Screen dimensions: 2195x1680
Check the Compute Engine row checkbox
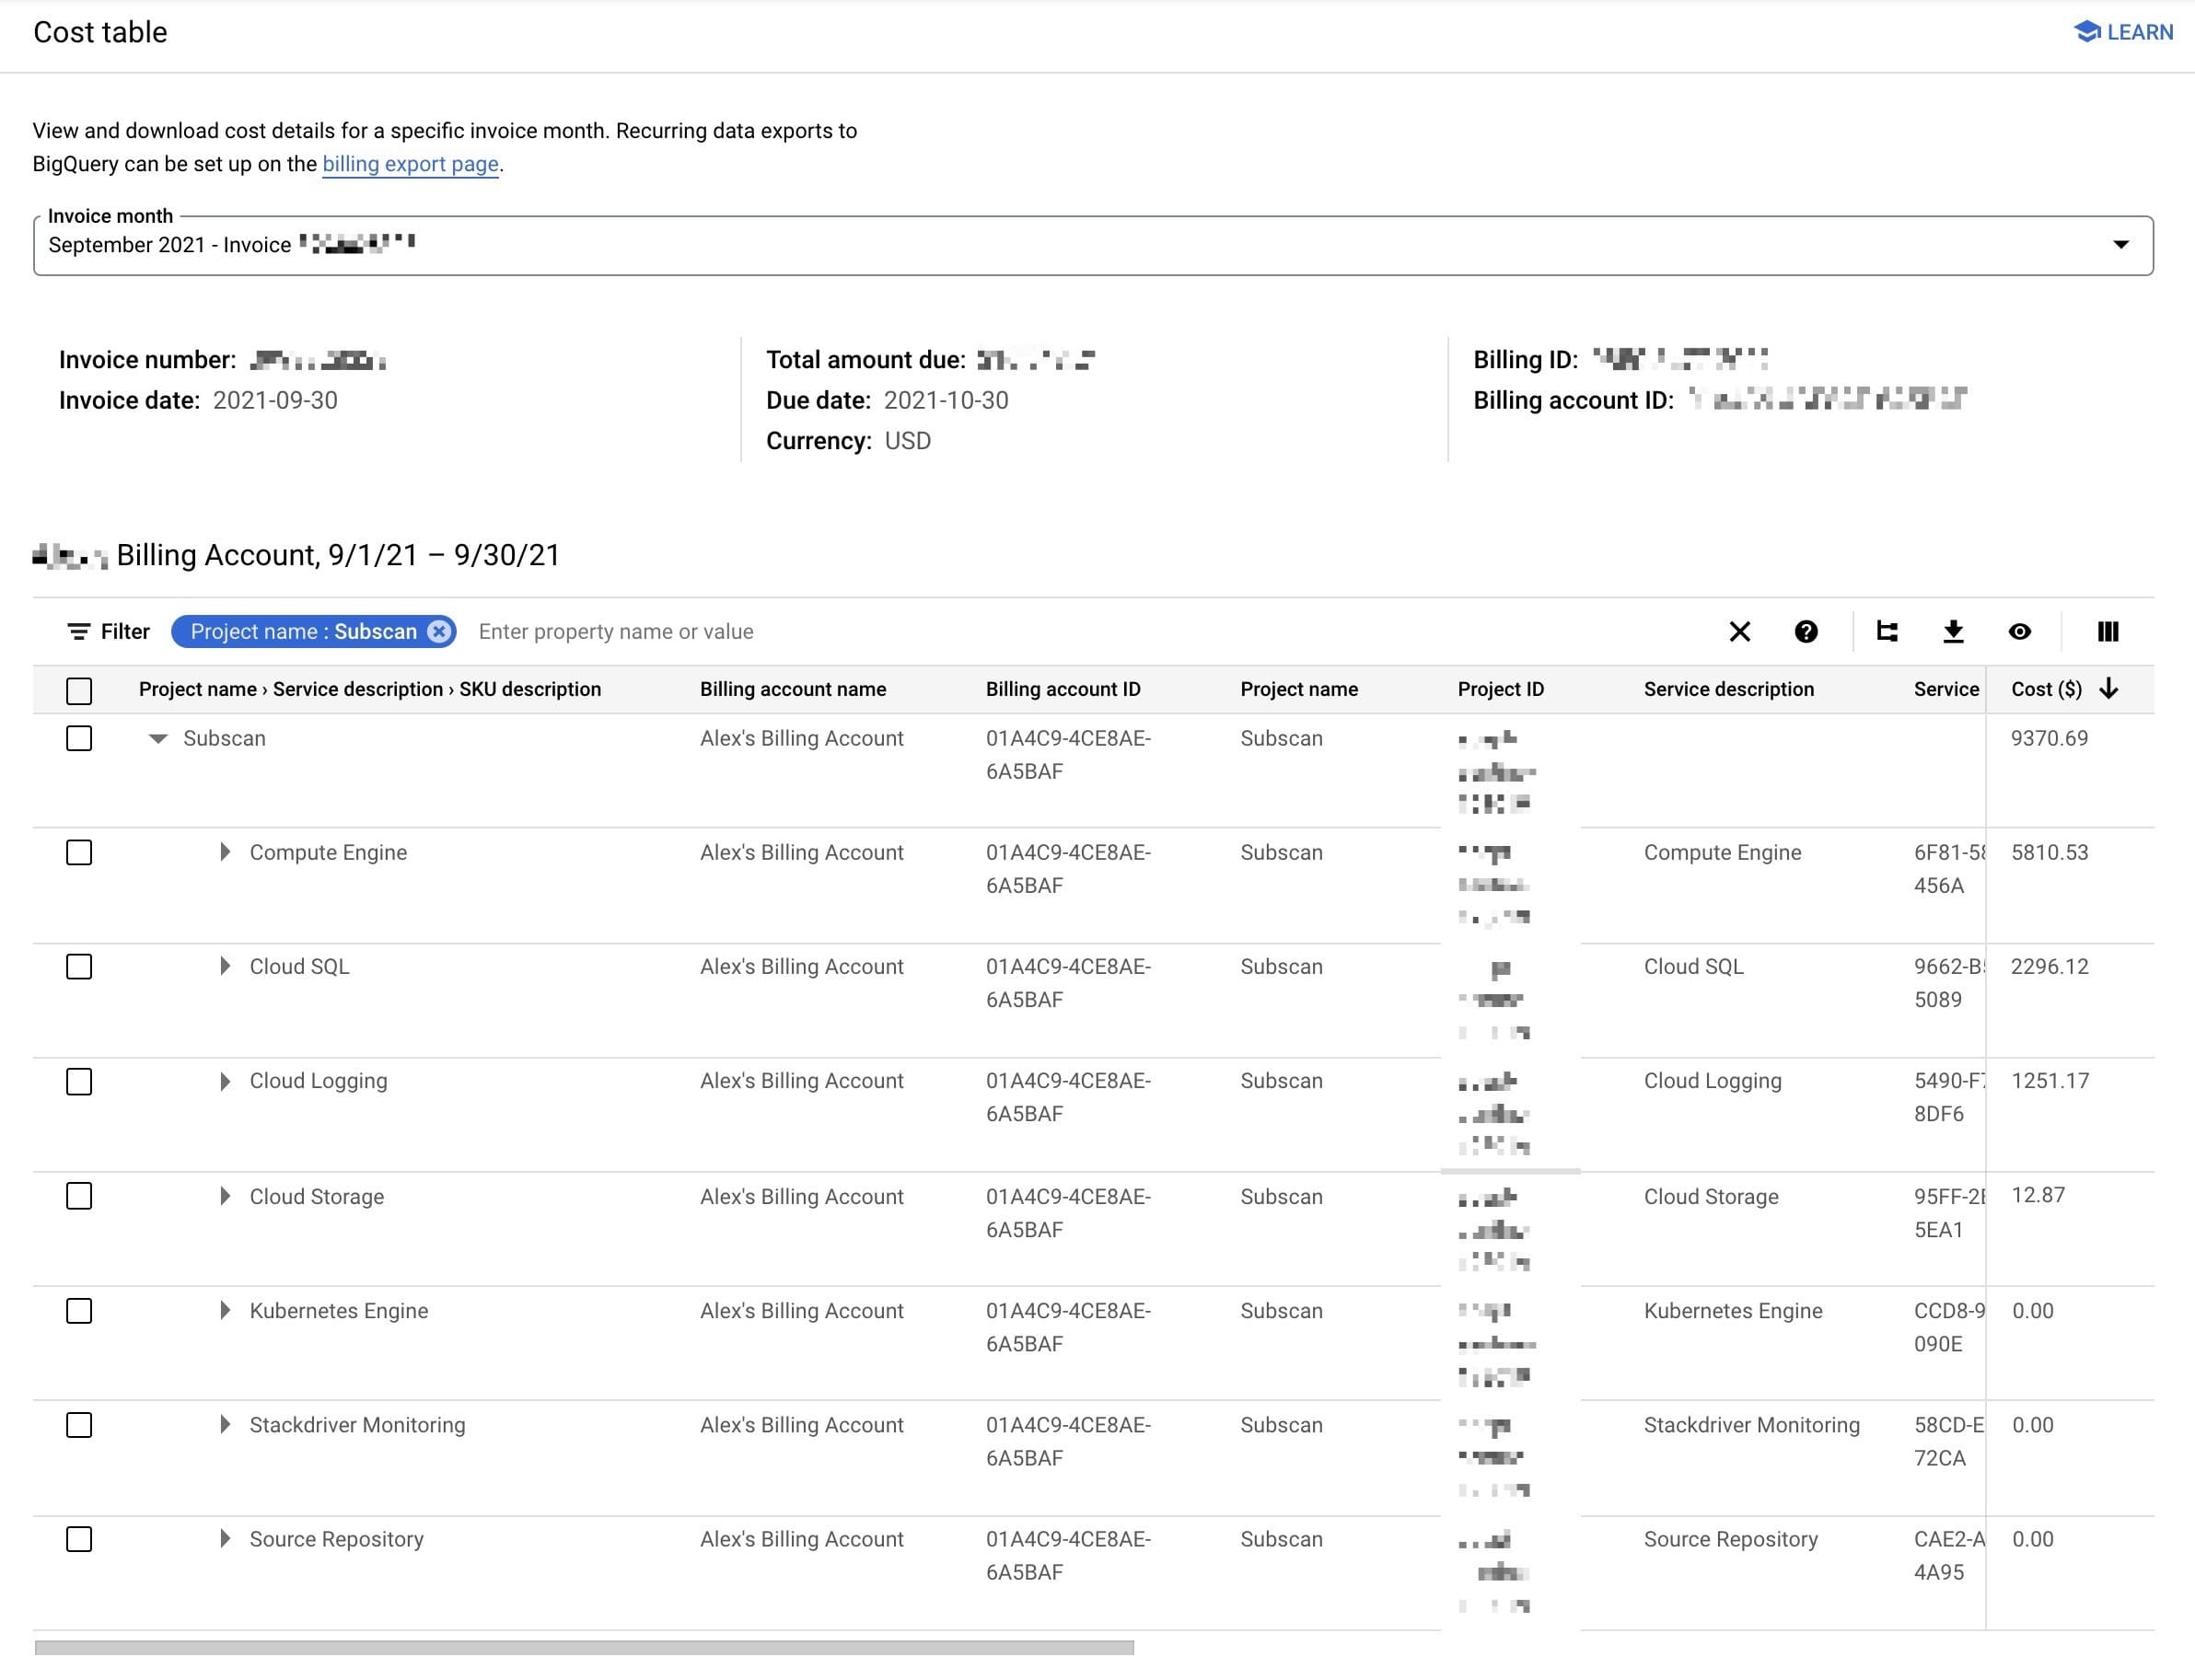click(79, 853)
